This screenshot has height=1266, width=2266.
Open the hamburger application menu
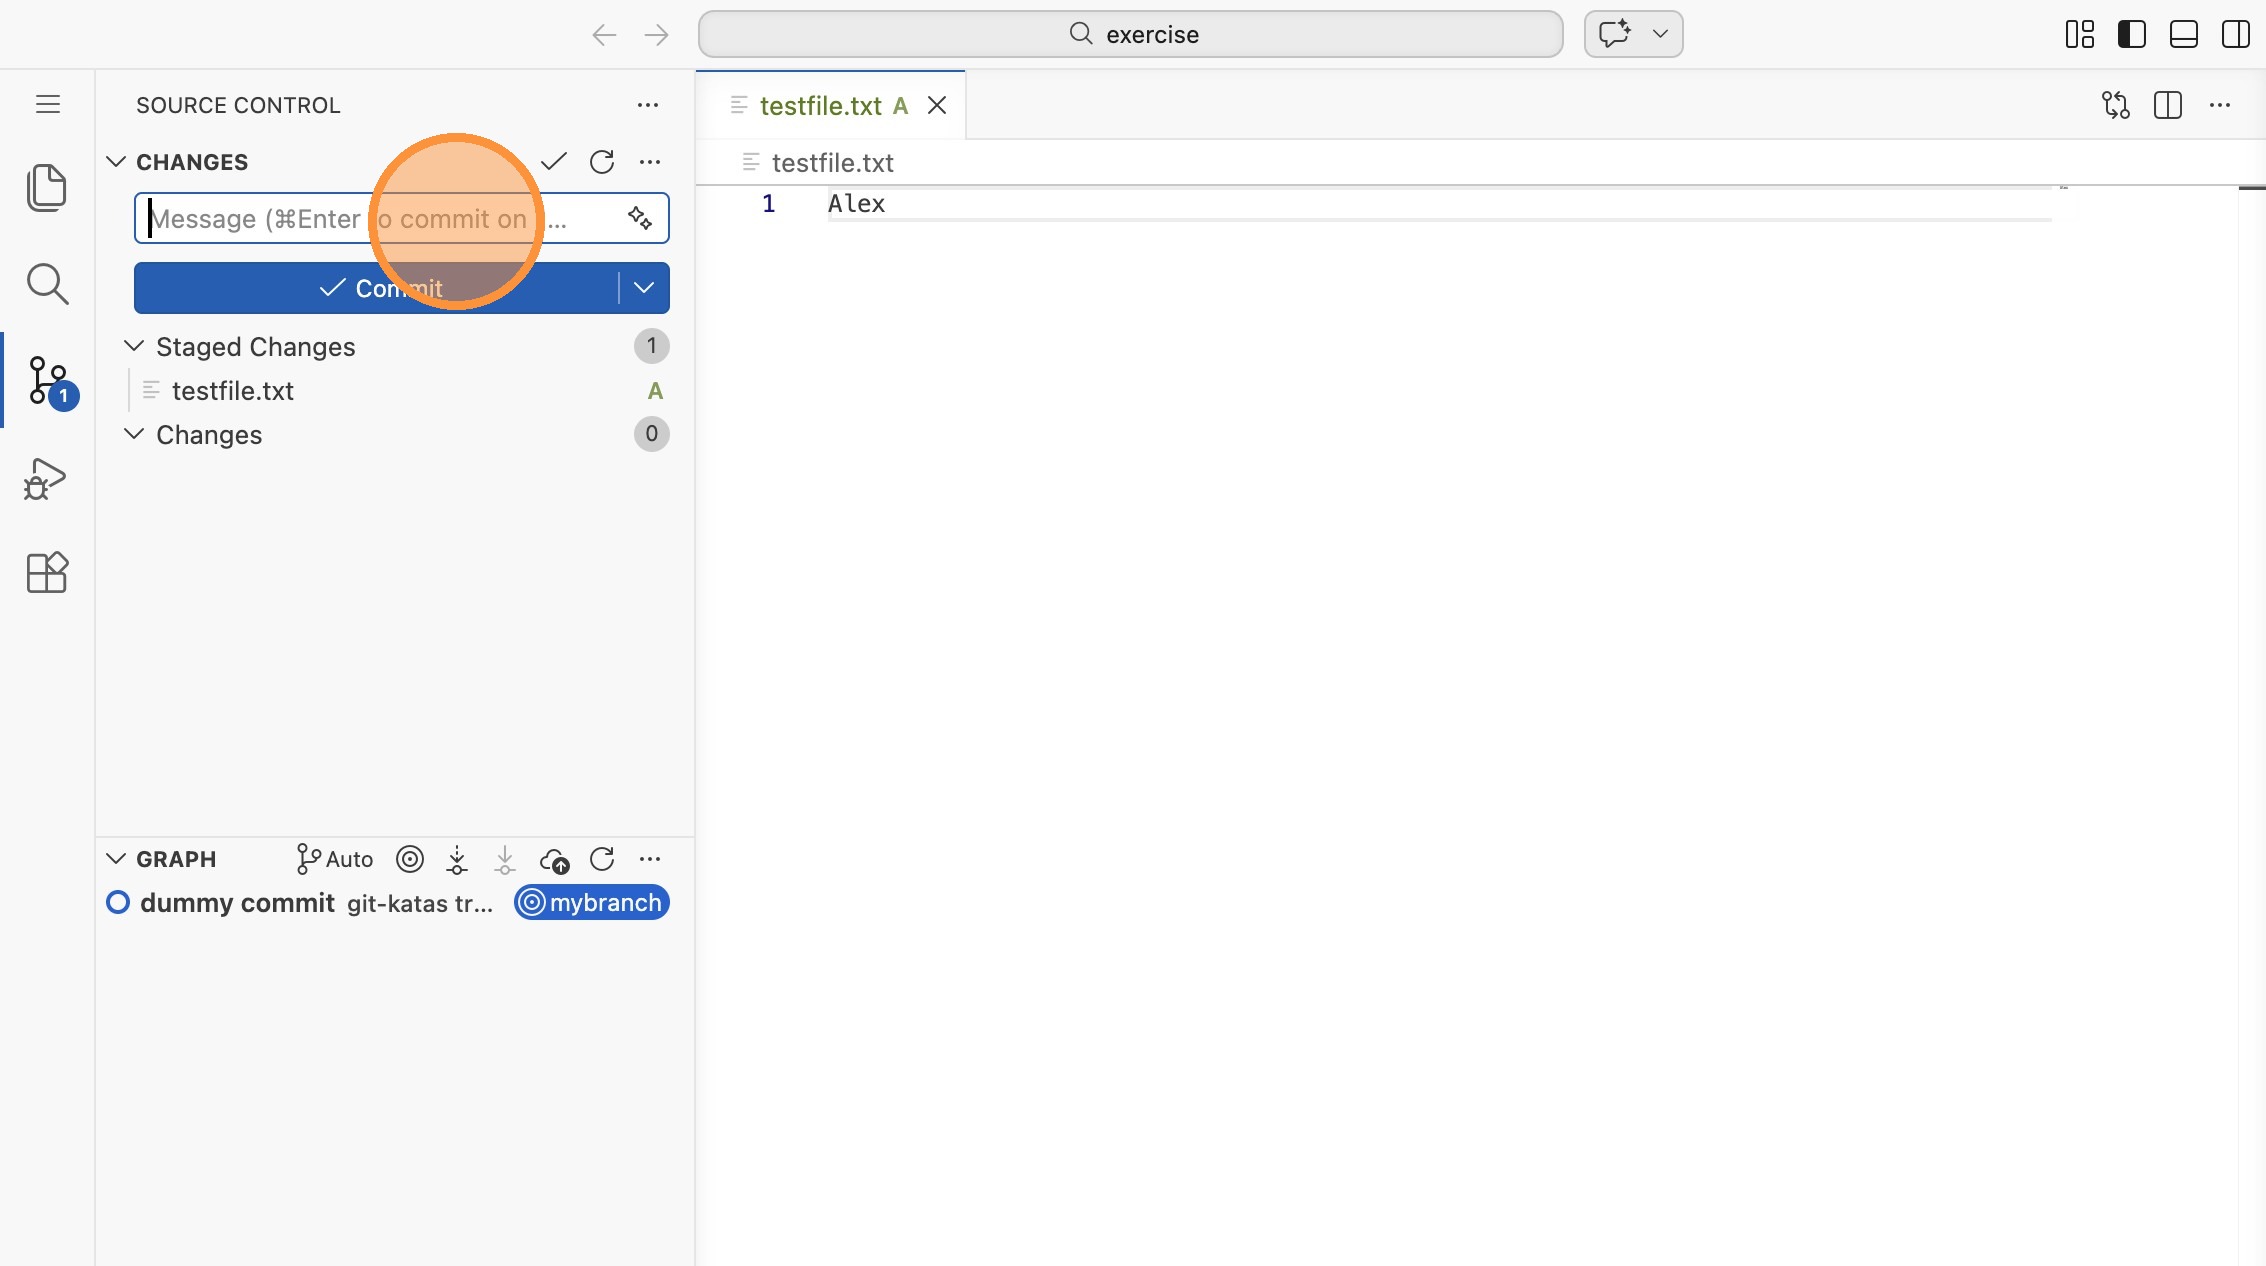click(48, 104)
